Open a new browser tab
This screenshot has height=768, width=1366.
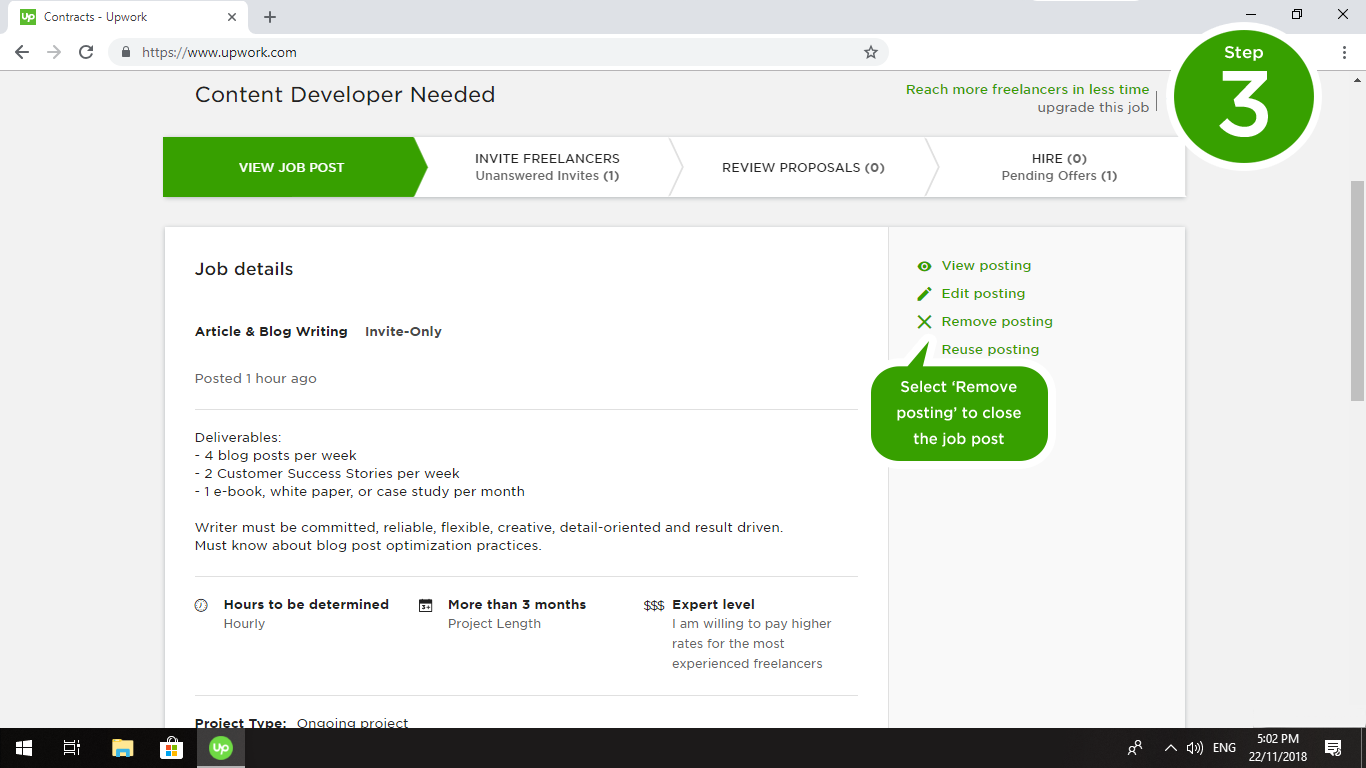click(x=270, y=17)
